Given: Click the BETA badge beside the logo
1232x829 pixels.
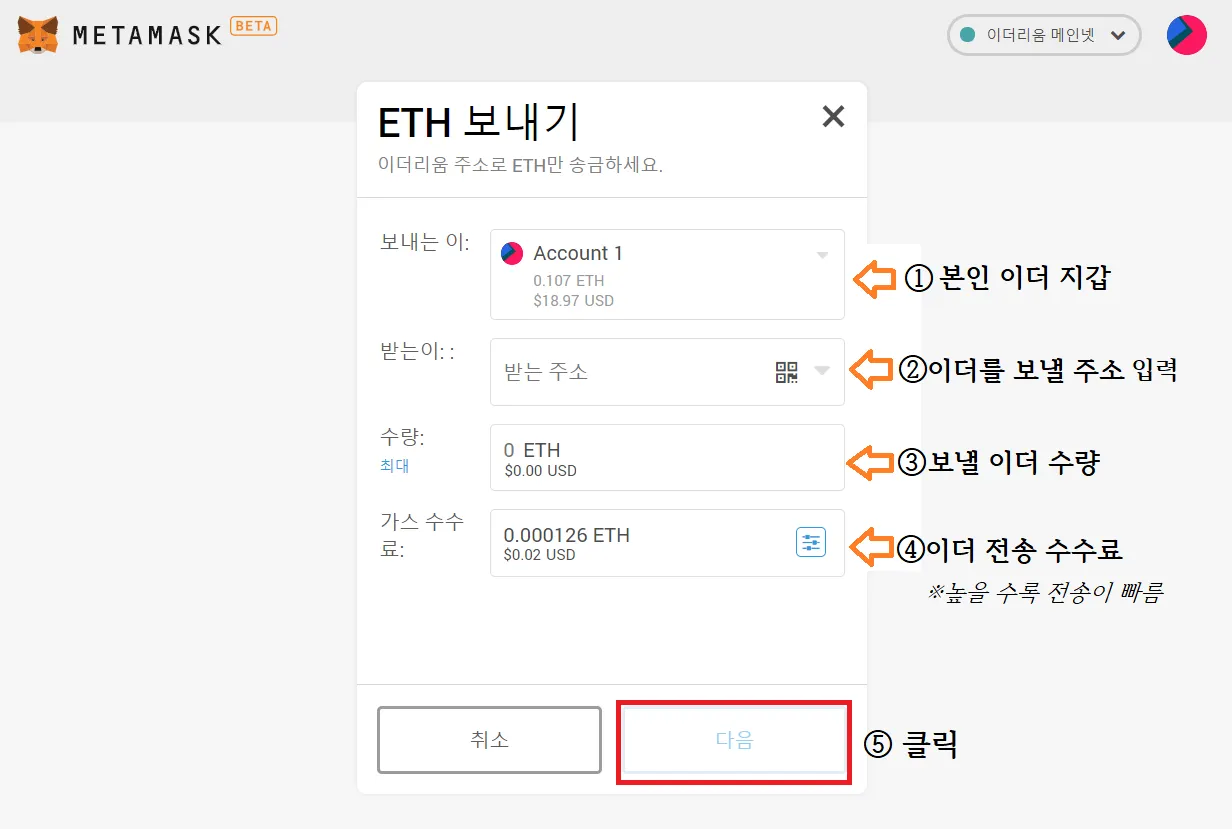Looking at the screenshot, I should pyautogui.click(x=254, y=26).
